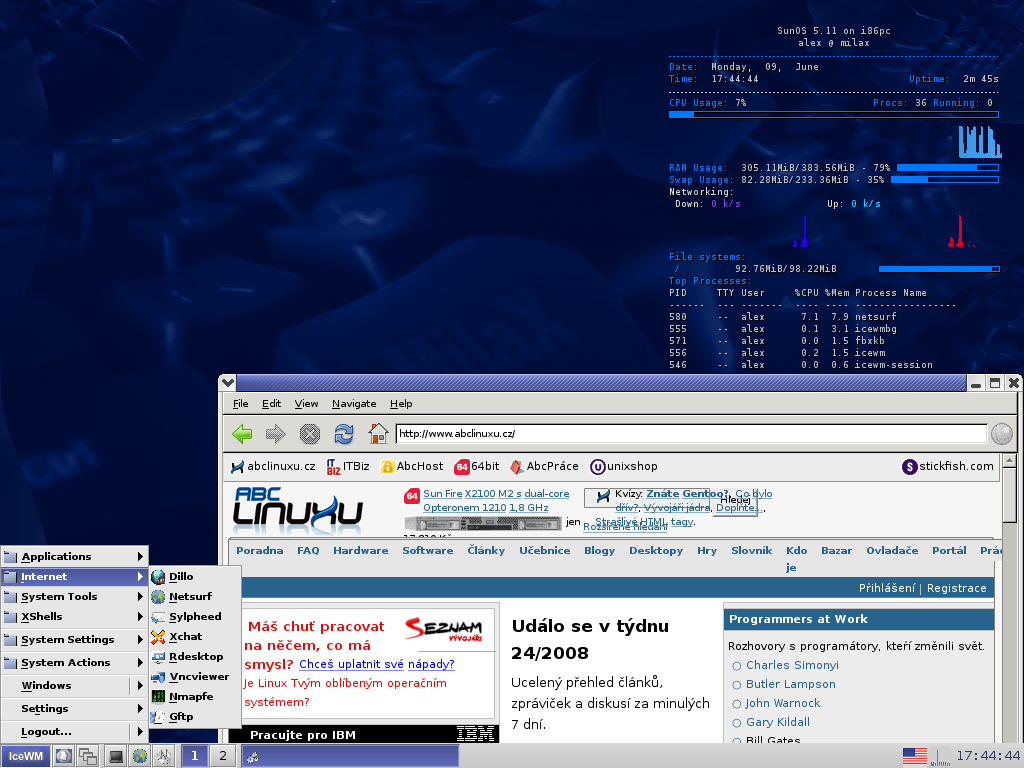Image resolution: width=1024 pixels, height=768 pixels.
Task: Click the throbber globe beside the address bar
Action: [x=1001, y=434]
